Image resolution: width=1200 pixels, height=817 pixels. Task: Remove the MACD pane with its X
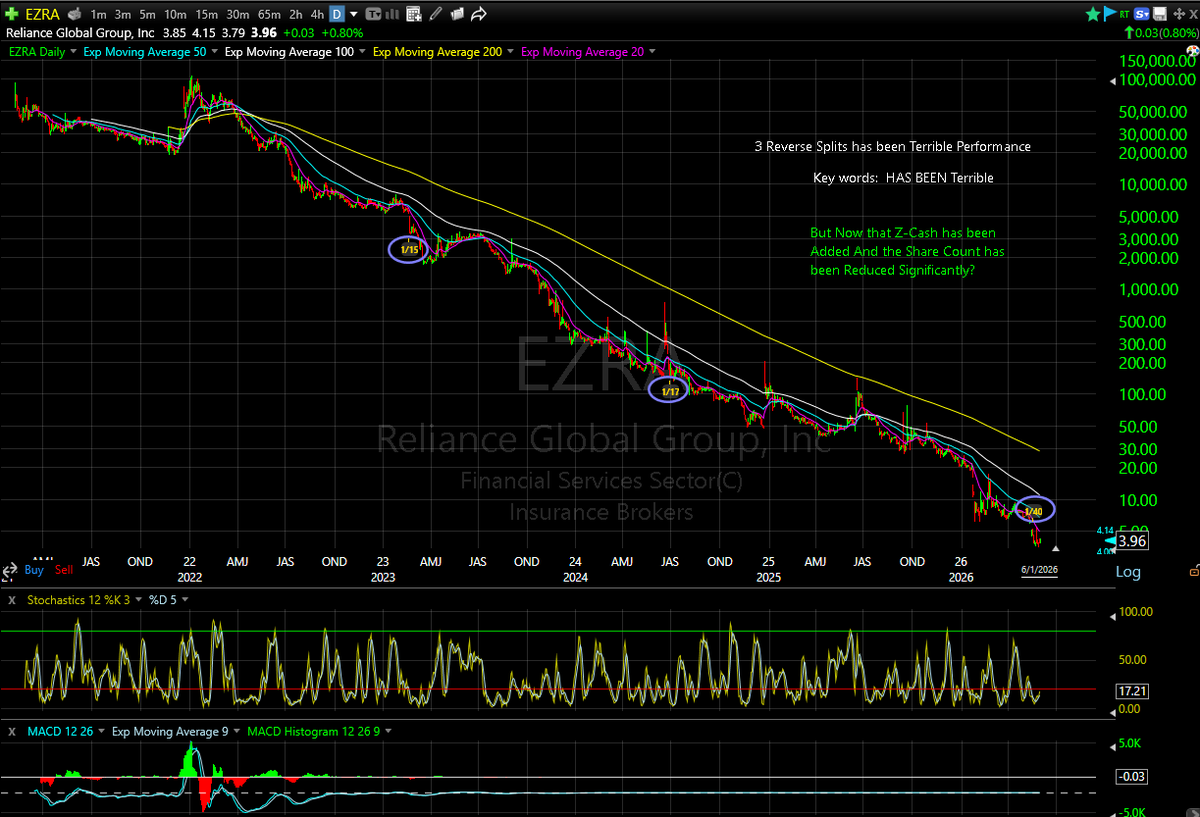tap(12, 732)
